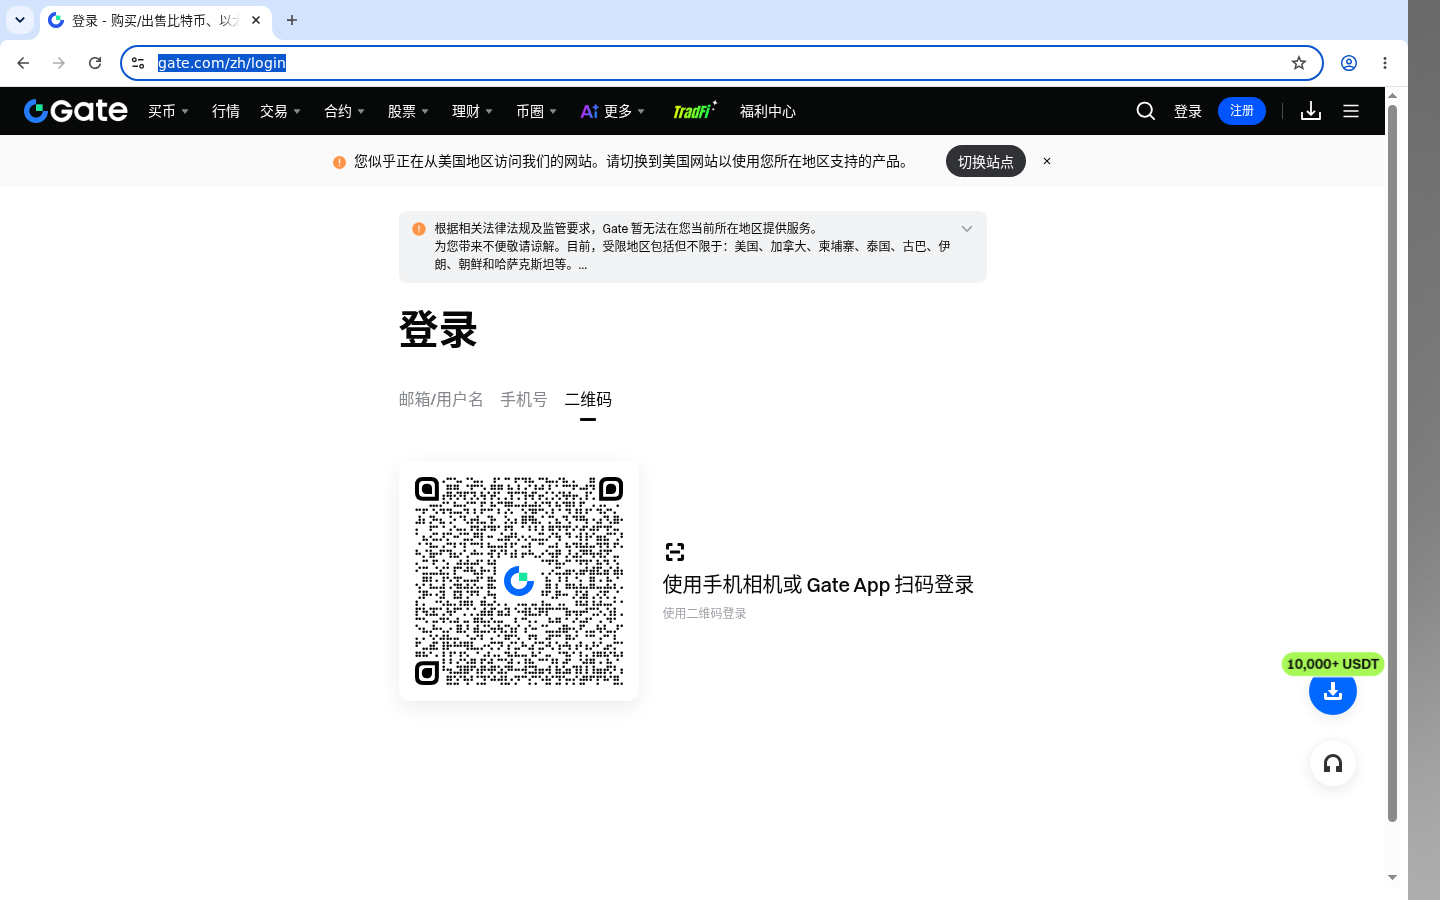Click the 登录 page heading
Screen dimensions: 1440x900
pos(438,329)
